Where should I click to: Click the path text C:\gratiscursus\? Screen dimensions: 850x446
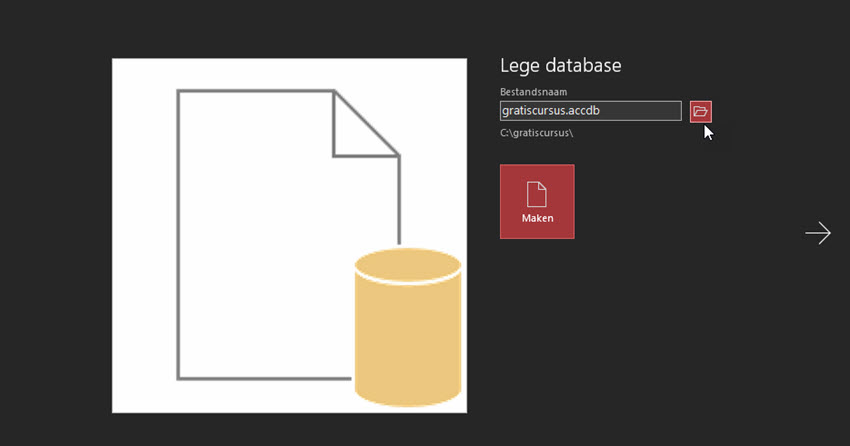coord(536,133)
